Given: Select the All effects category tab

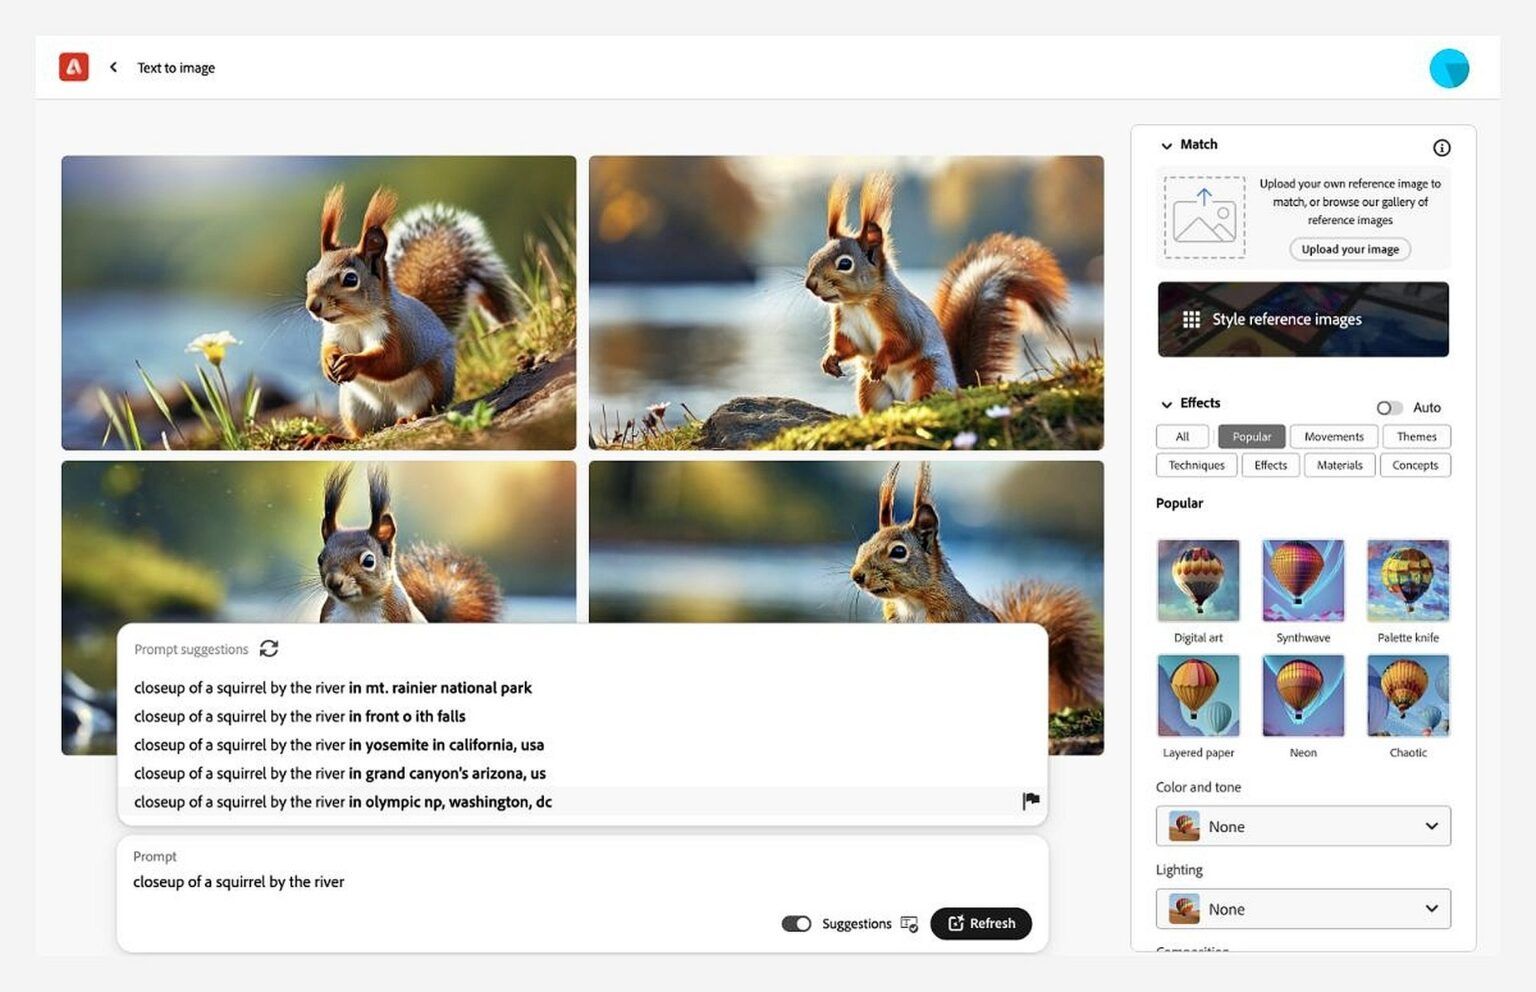Looking at the screenshot, I should tap(1182, 436).
